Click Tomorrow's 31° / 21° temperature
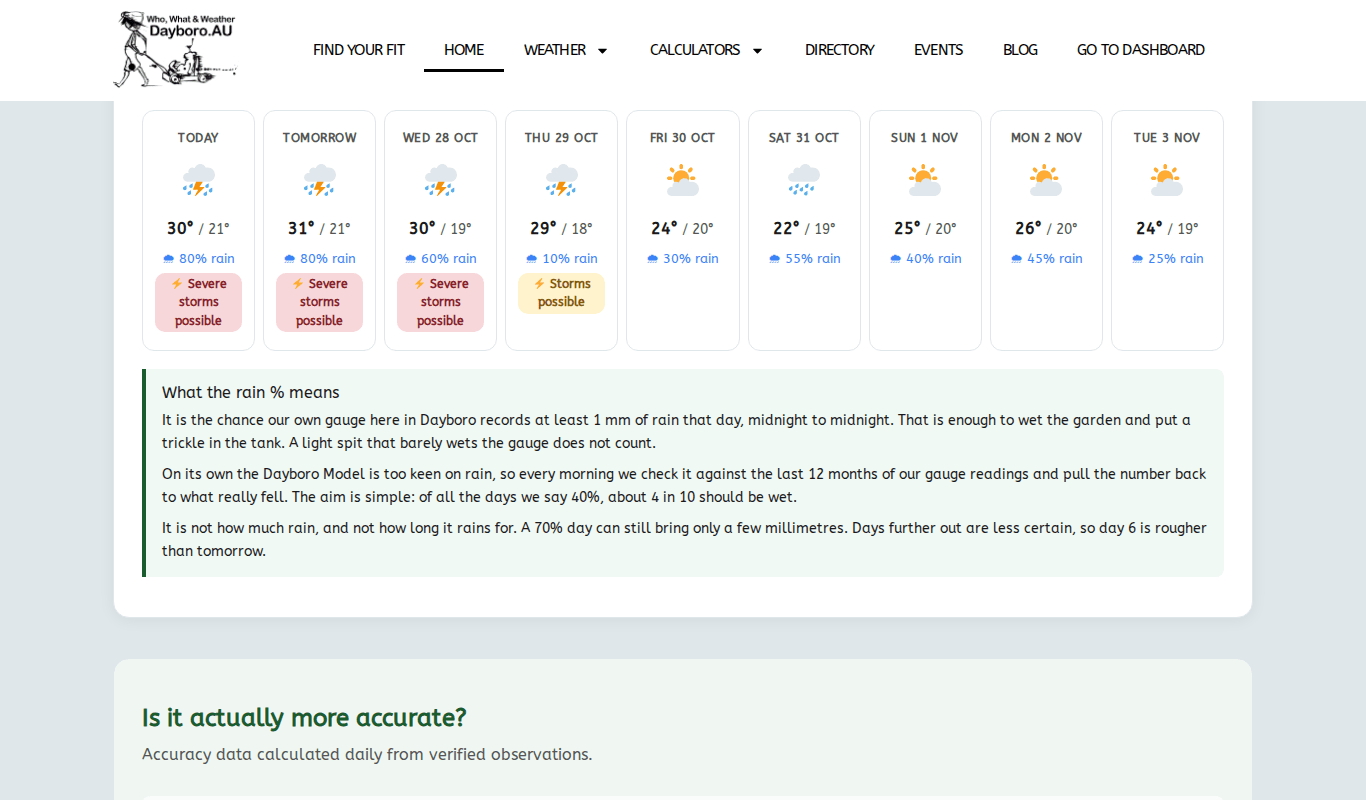Screen dimensions: 1366x800 319,229
